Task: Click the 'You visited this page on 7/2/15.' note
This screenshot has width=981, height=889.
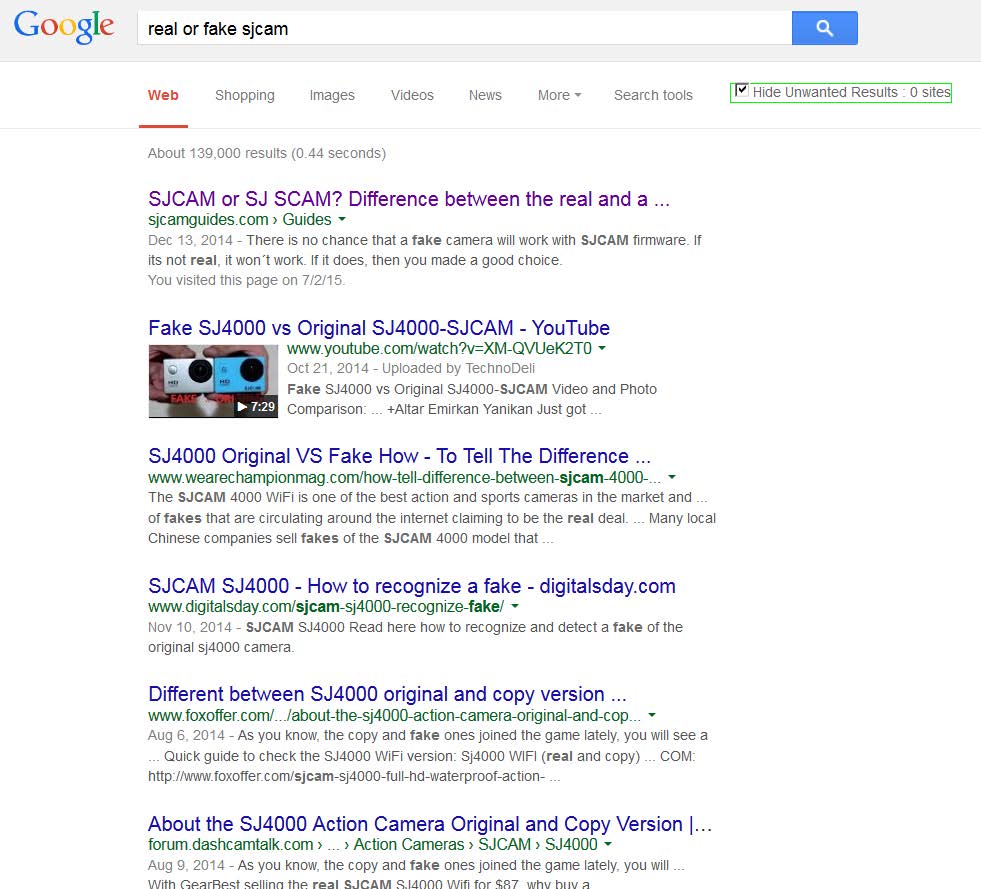Action: 247,280
